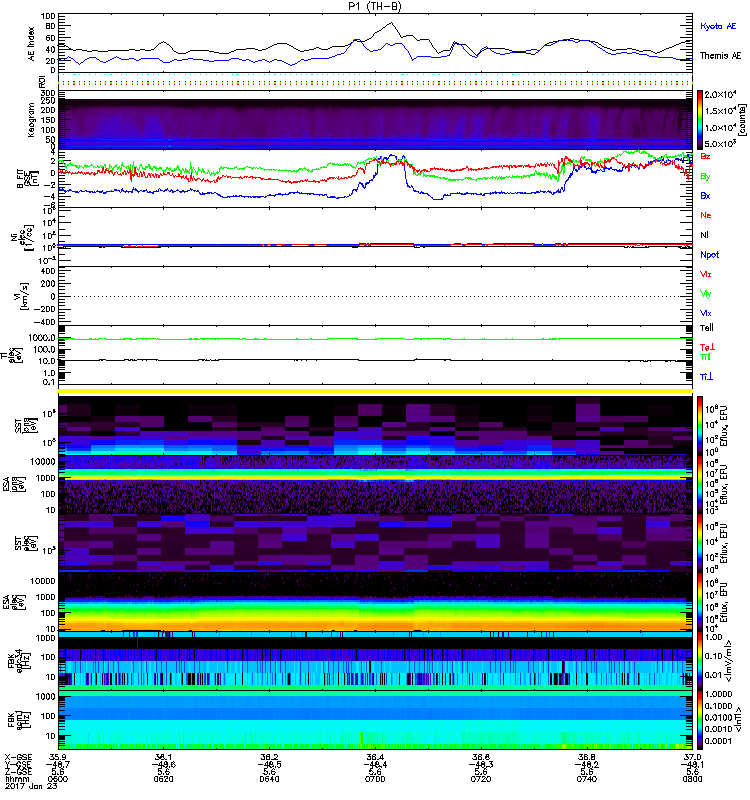Click the ion velocity Vi plot panel
750x800 pixels.
(x=375, y=296)
